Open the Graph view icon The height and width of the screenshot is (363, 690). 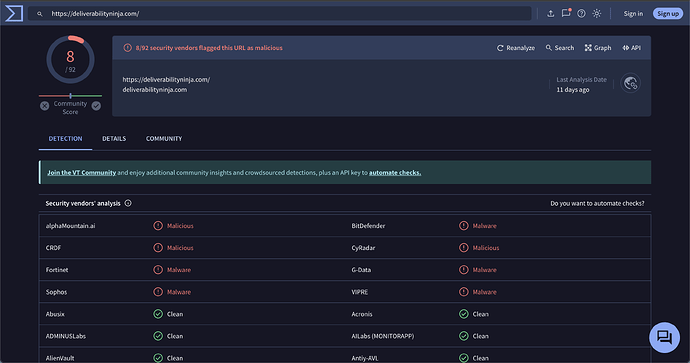588,48
